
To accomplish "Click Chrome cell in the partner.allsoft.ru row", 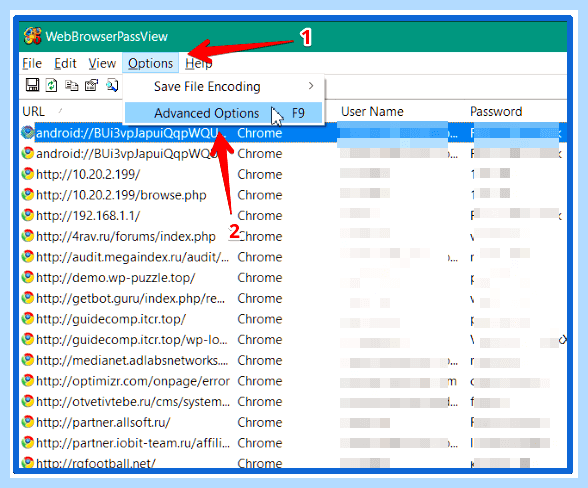I will point(260,422).
